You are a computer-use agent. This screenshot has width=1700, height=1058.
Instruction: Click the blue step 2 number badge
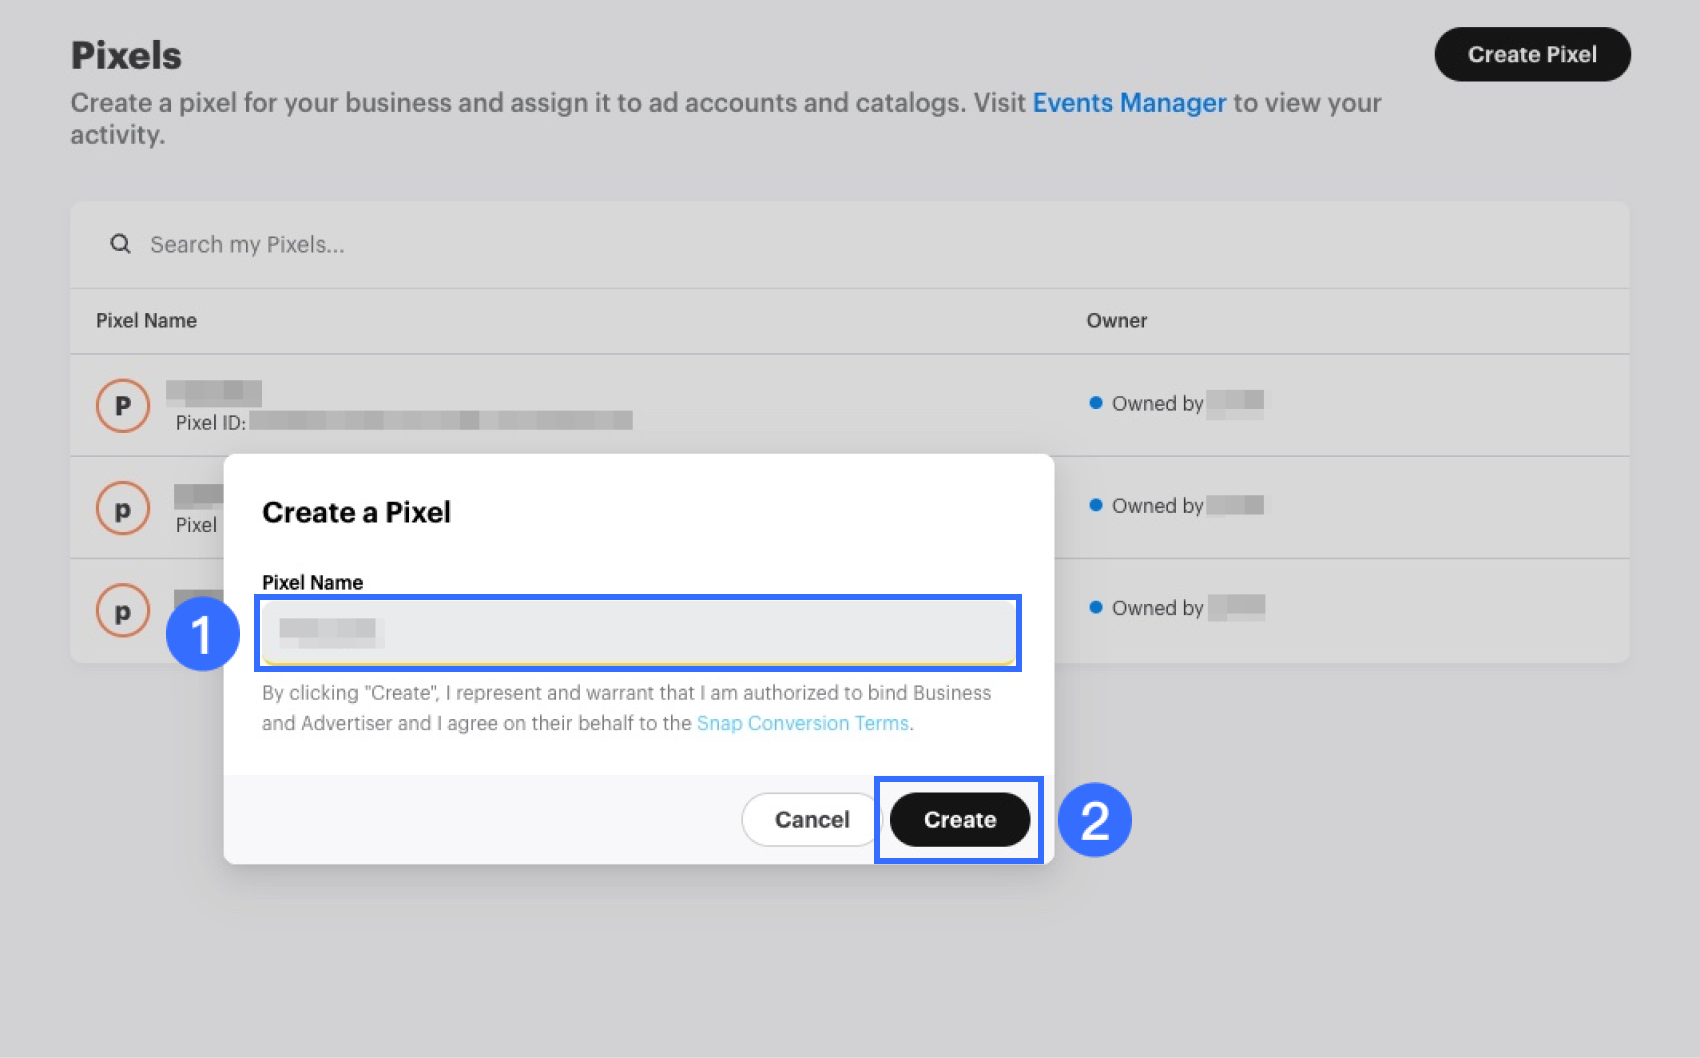1094,820
